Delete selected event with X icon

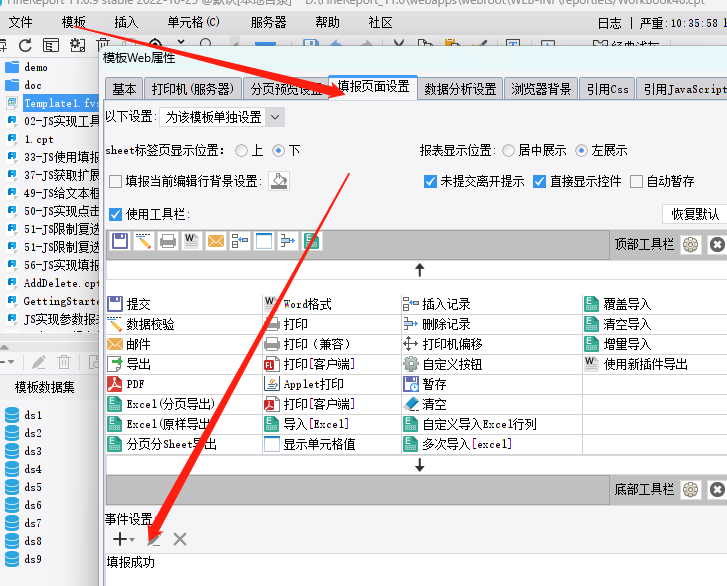[x=179, y=539]
